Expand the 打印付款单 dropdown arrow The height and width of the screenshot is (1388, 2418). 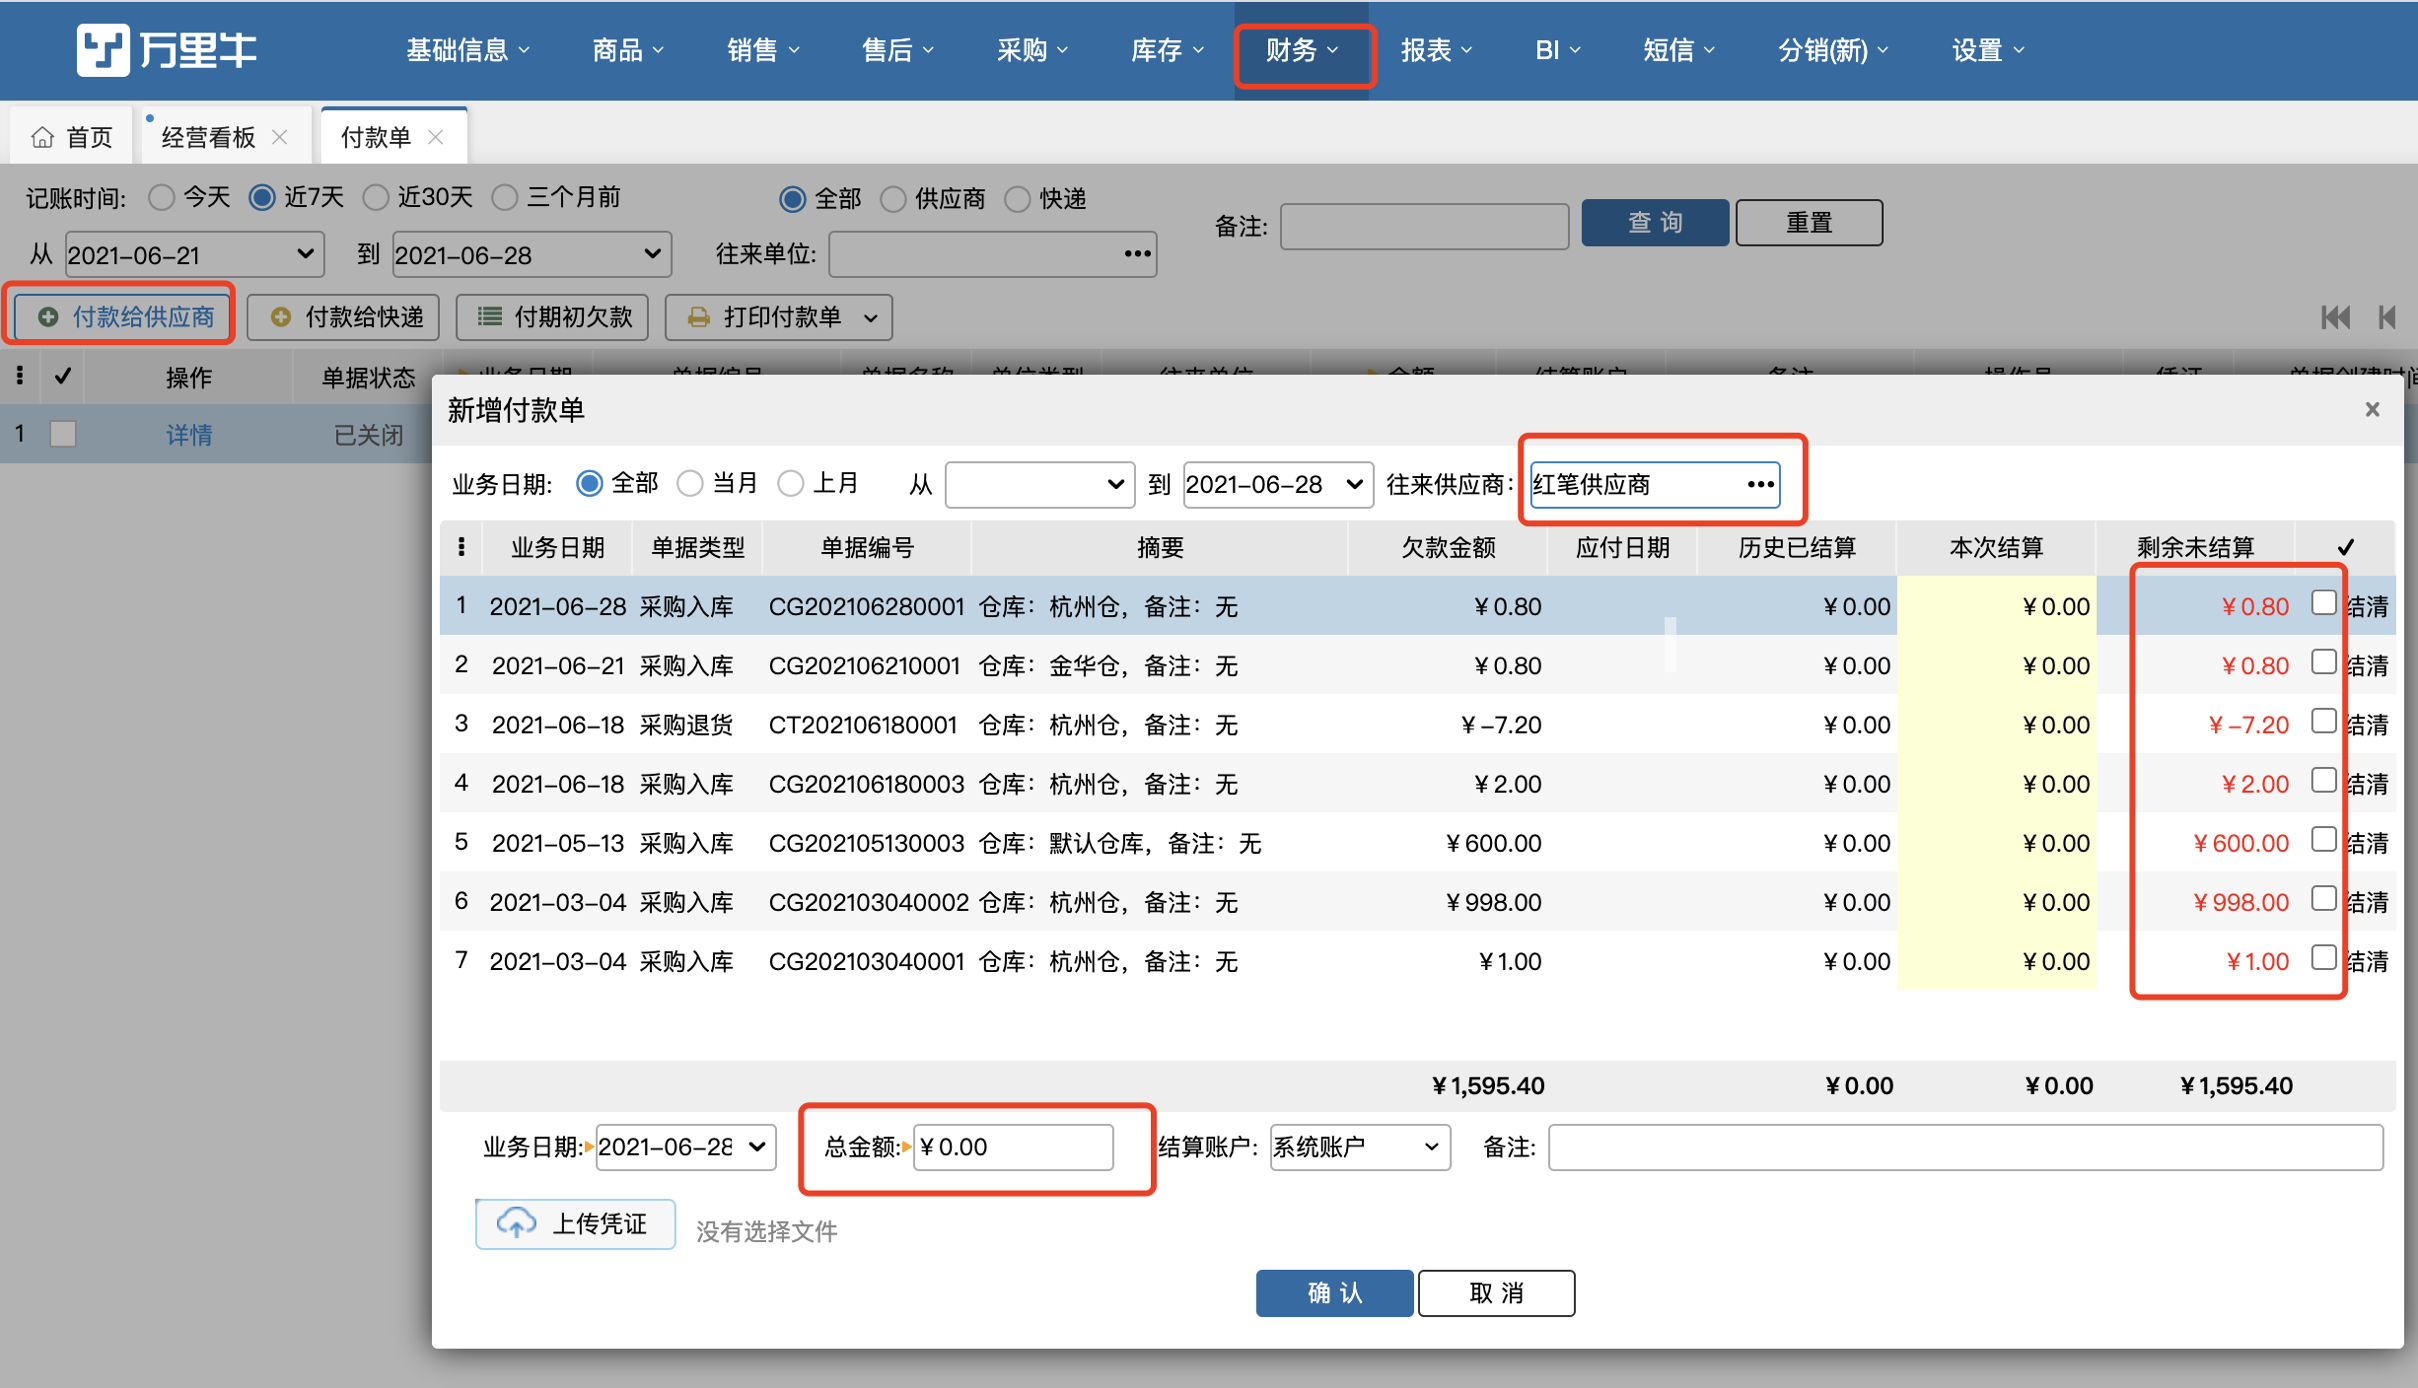[870, 318]
